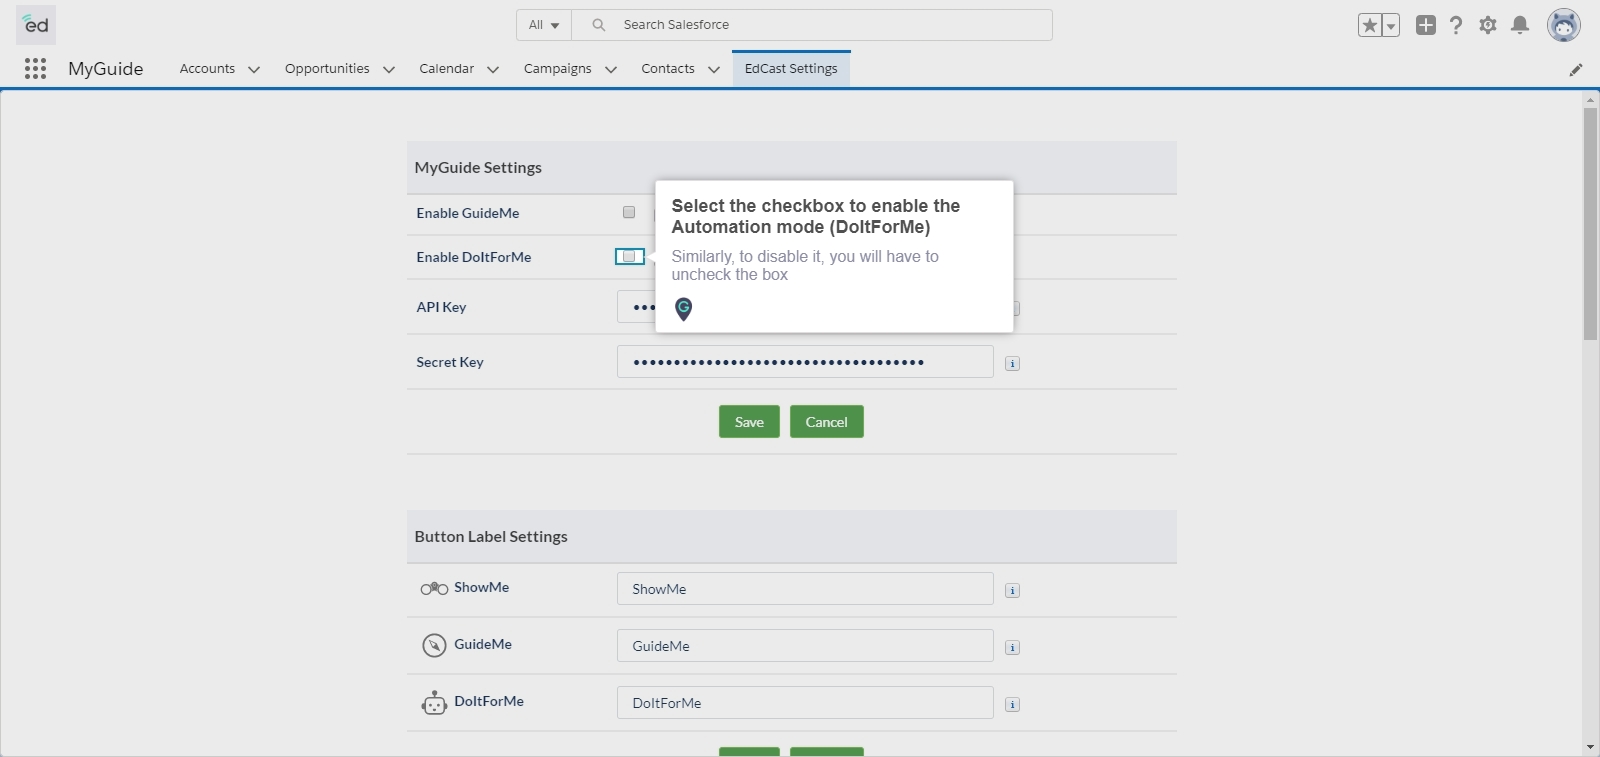Expand the Calendar tab chevron
1600x757 pixels.
point(493,69)
